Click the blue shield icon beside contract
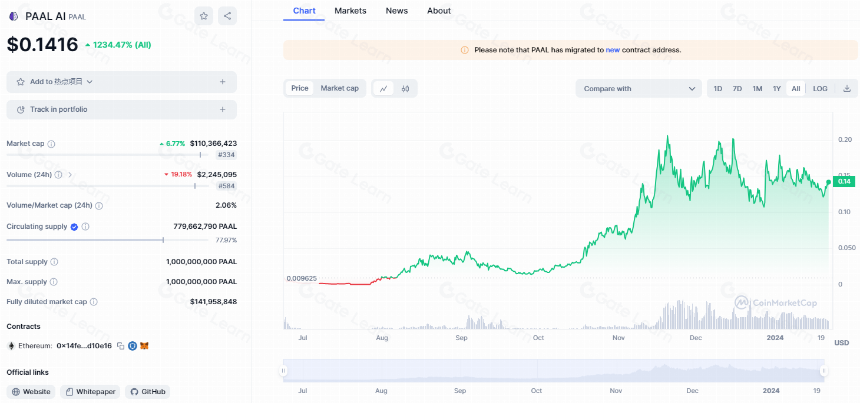This screenshot has height=403, width=860. 132,346
